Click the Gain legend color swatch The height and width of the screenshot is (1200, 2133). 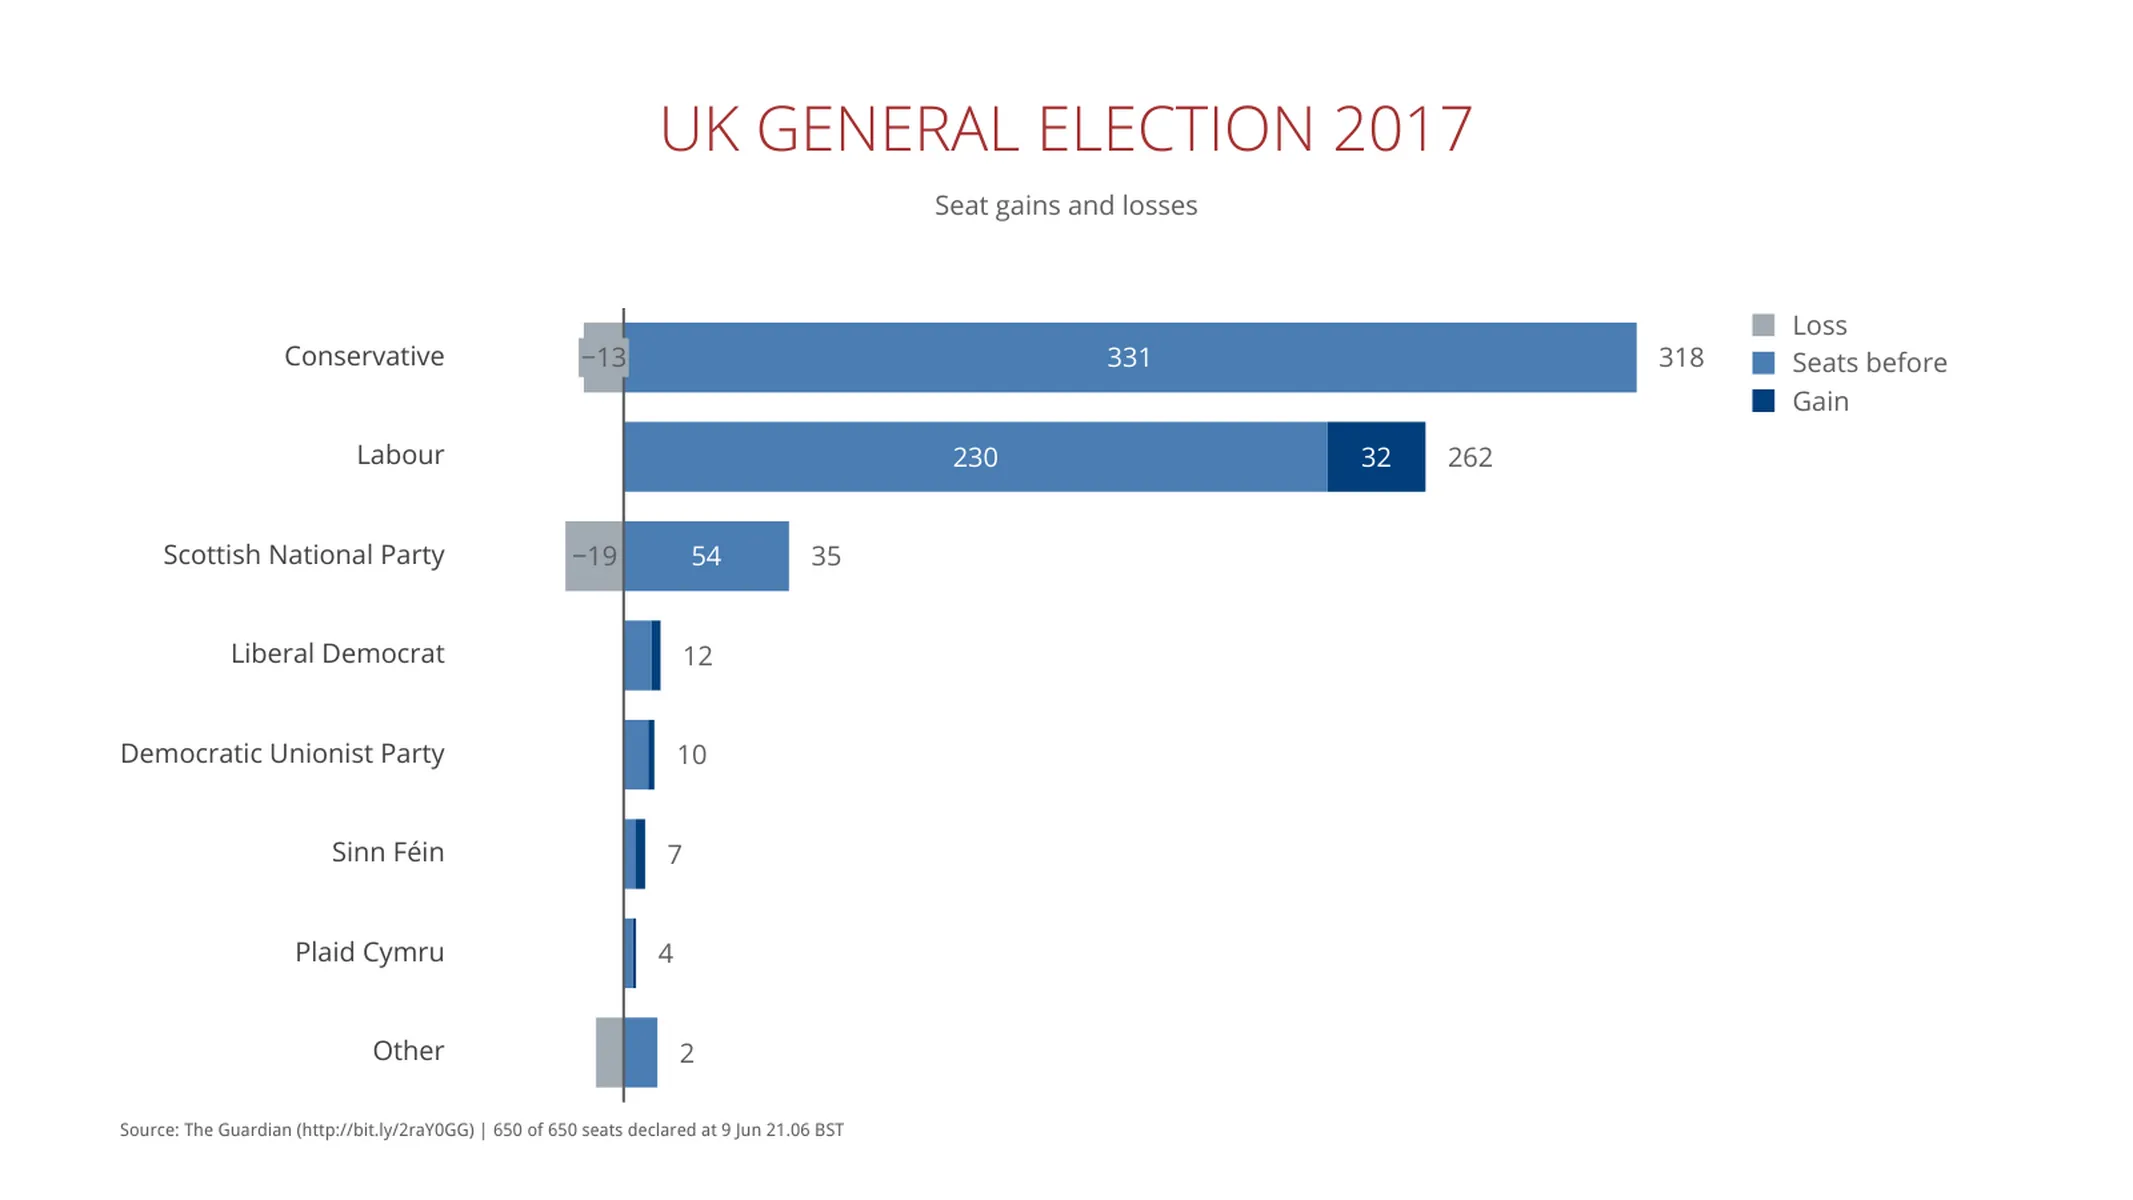point(1763,401)
